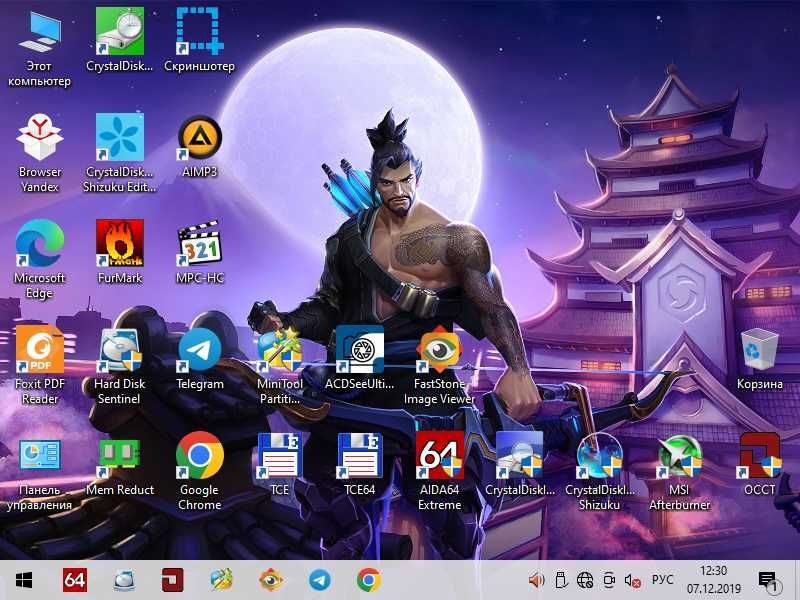Click Telegram icon in taskbar
The width and height of the screenshot is (800, 600).
(x=320, y=580)
